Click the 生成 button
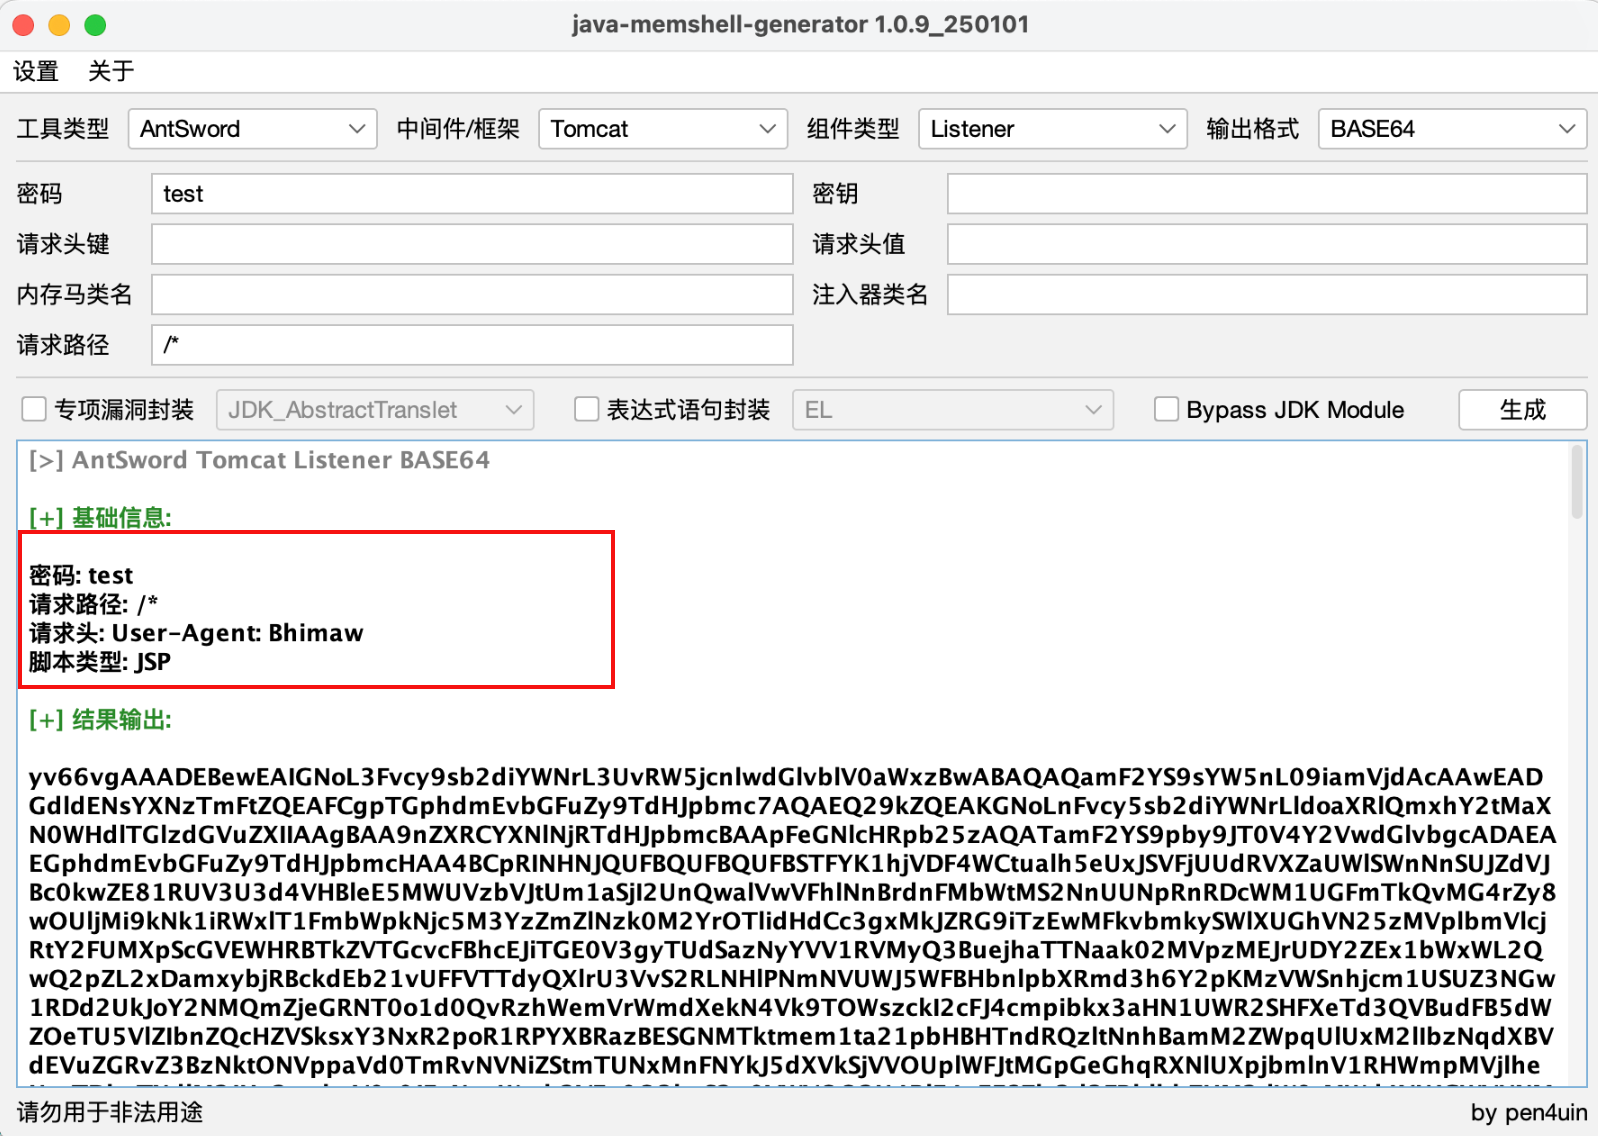1598x1136 pixels. pyautogui.click(x=1522, y=410)
